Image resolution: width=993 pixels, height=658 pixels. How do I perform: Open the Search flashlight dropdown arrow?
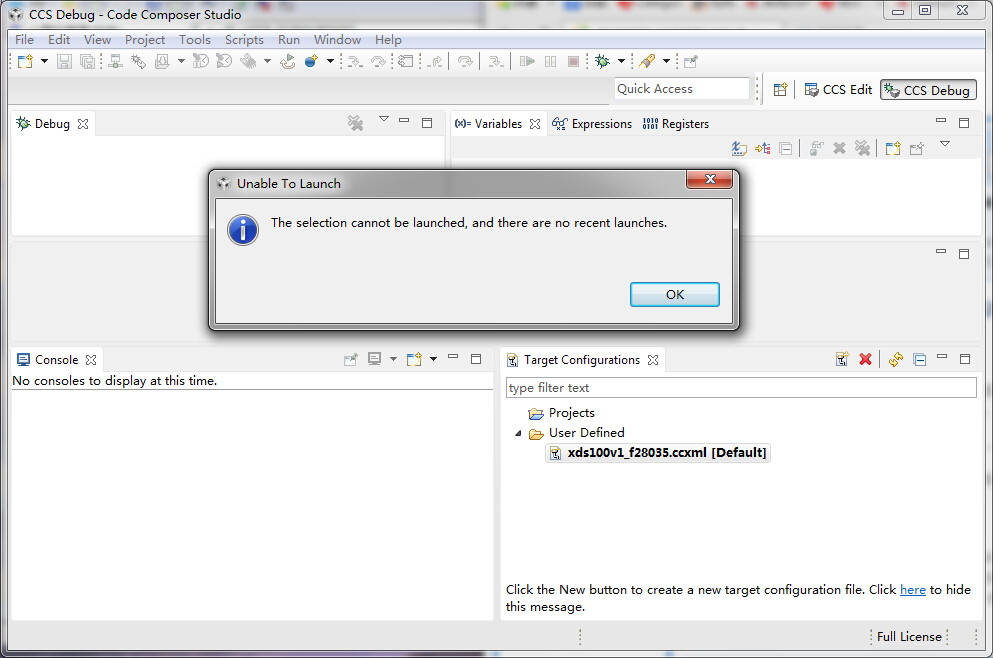(x=666, y=61)
